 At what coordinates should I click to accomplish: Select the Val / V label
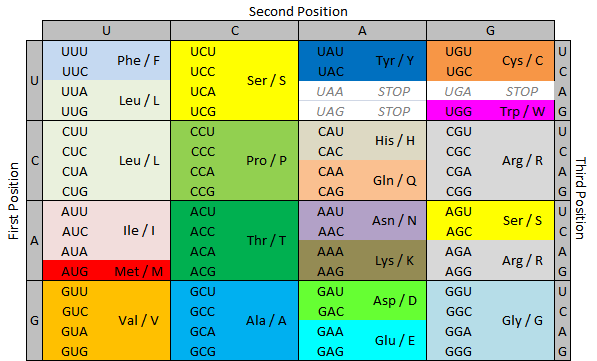138,320
